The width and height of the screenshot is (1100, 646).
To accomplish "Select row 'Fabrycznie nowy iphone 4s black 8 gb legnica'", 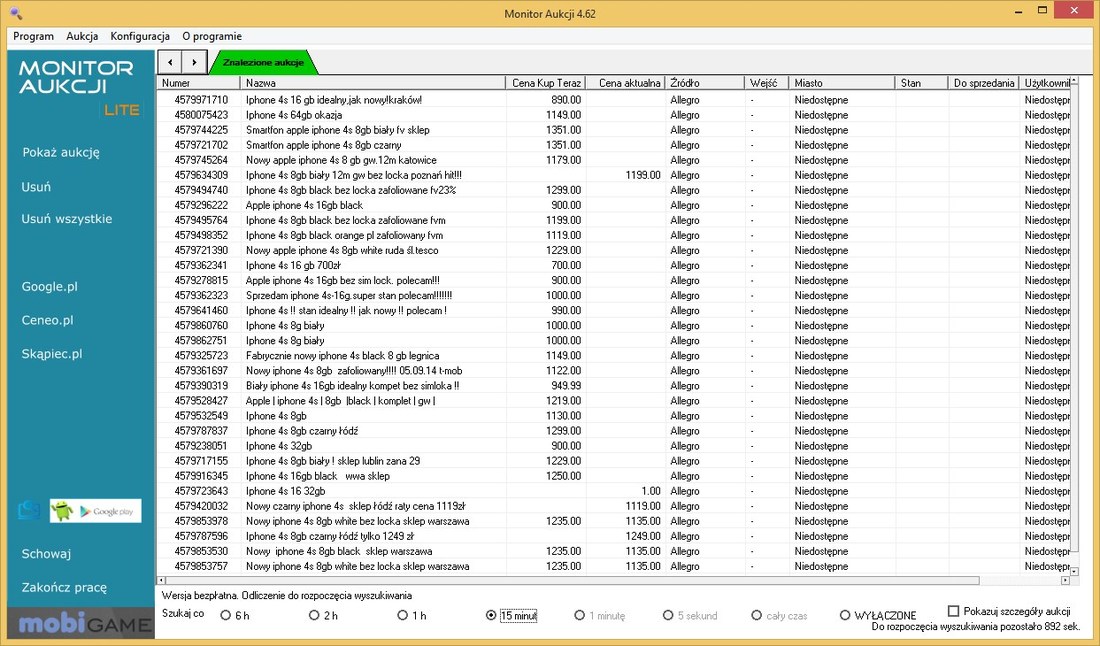I will point(614,356).
